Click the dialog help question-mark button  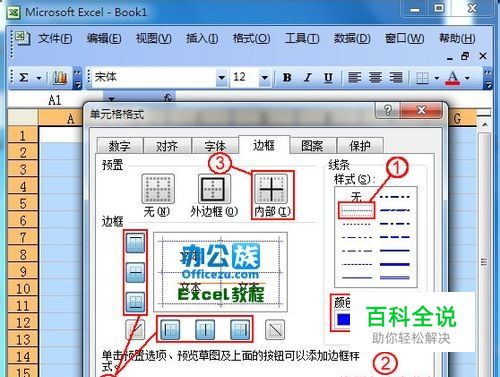(x=387, y=110)
